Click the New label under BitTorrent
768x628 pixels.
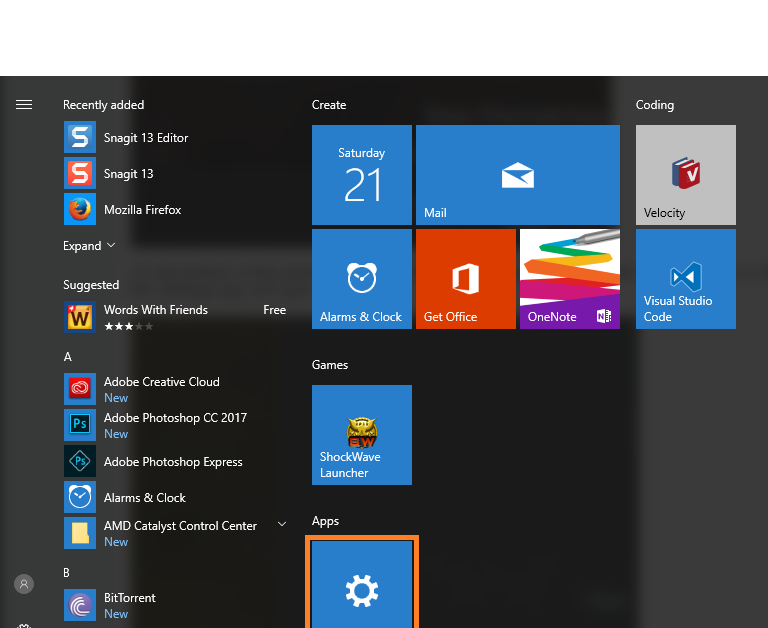click(116, 614)
